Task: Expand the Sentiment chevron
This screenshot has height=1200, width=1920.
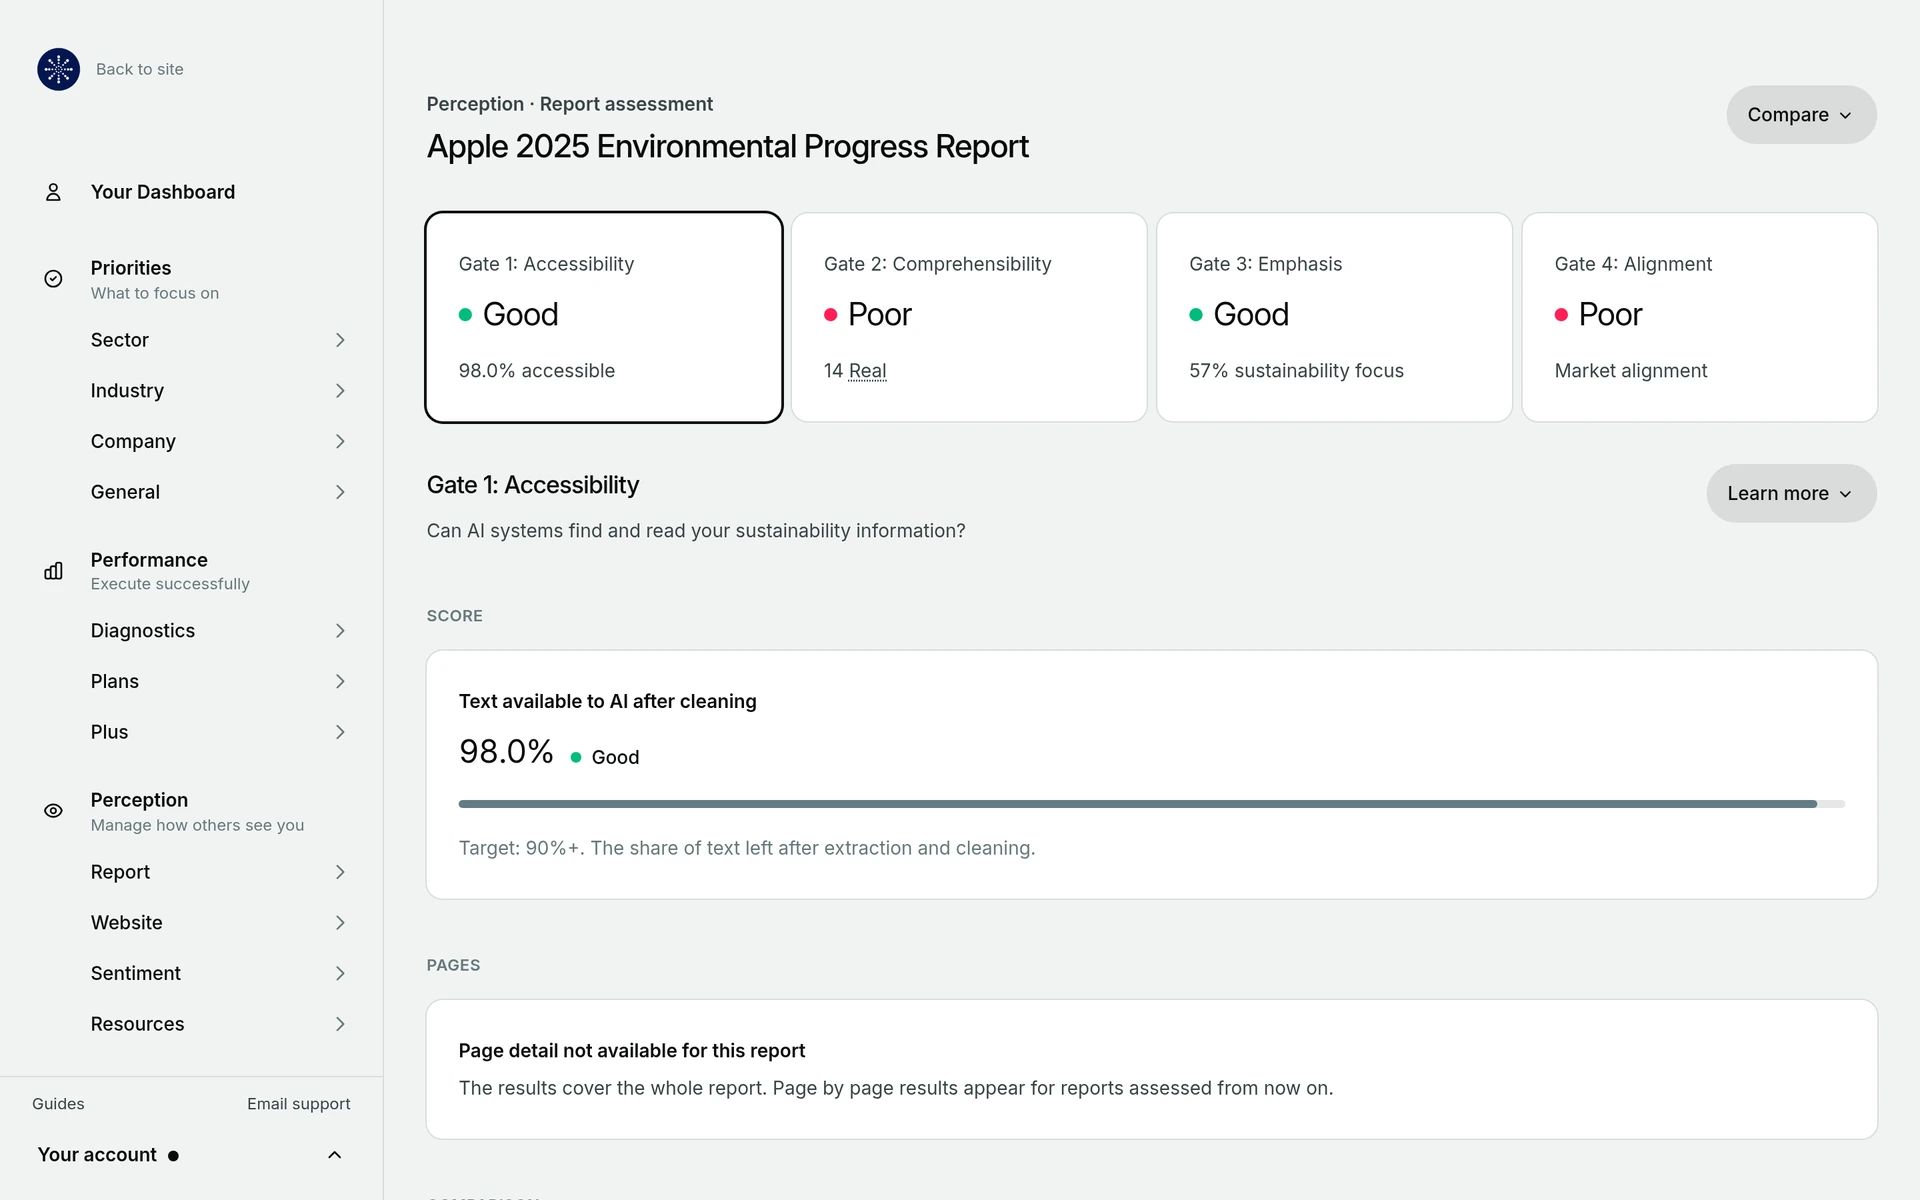Action: coord(340,973)
